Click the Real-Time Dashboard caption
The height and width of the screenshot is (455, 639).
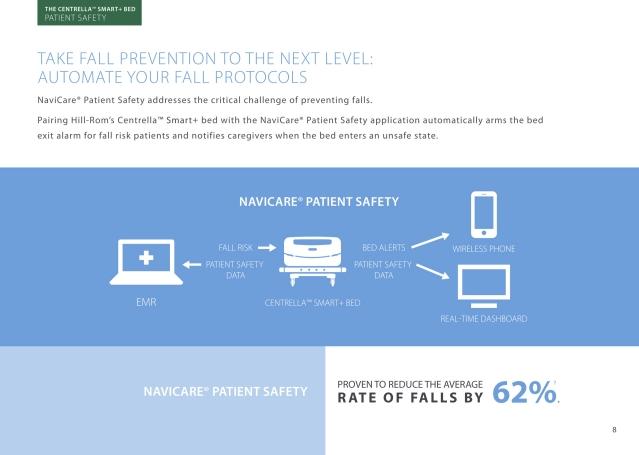pyautogui.click(x=484, y=318)
